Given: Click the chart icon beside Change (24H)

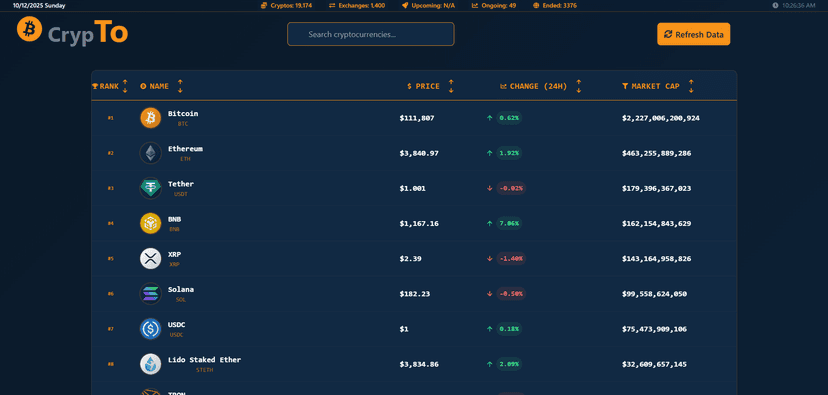Looking at the screenshot, I should coord(503,86).
